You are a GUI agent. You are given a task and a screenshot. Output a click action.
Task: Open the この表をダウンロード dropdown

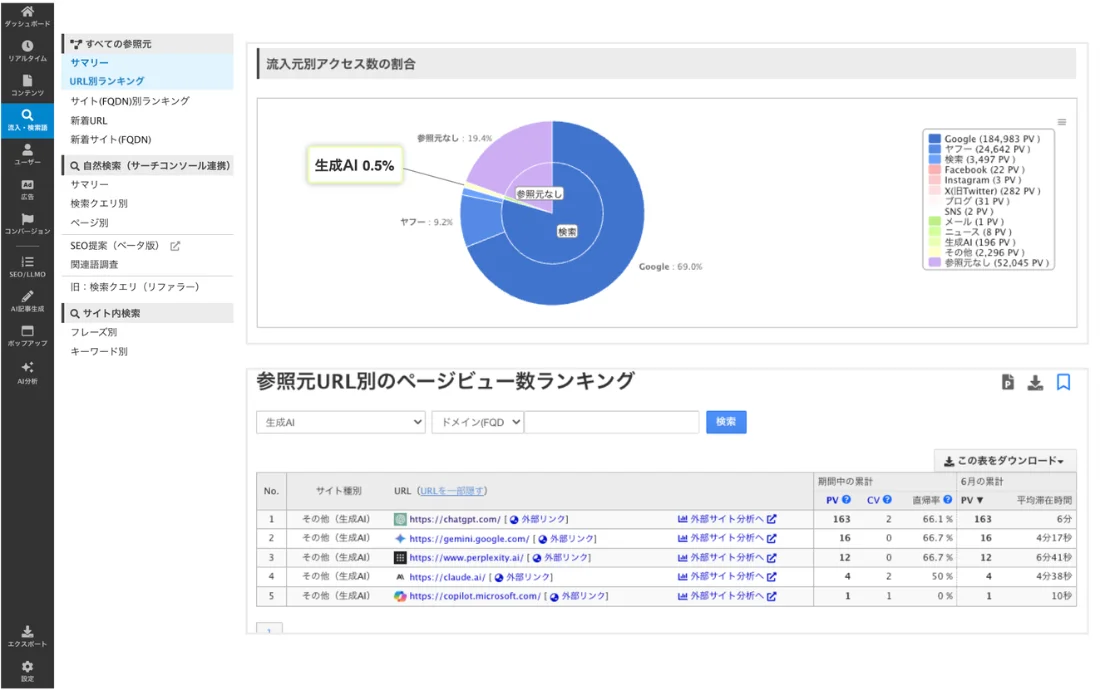pyautogui.click(x=1005, y=461)
